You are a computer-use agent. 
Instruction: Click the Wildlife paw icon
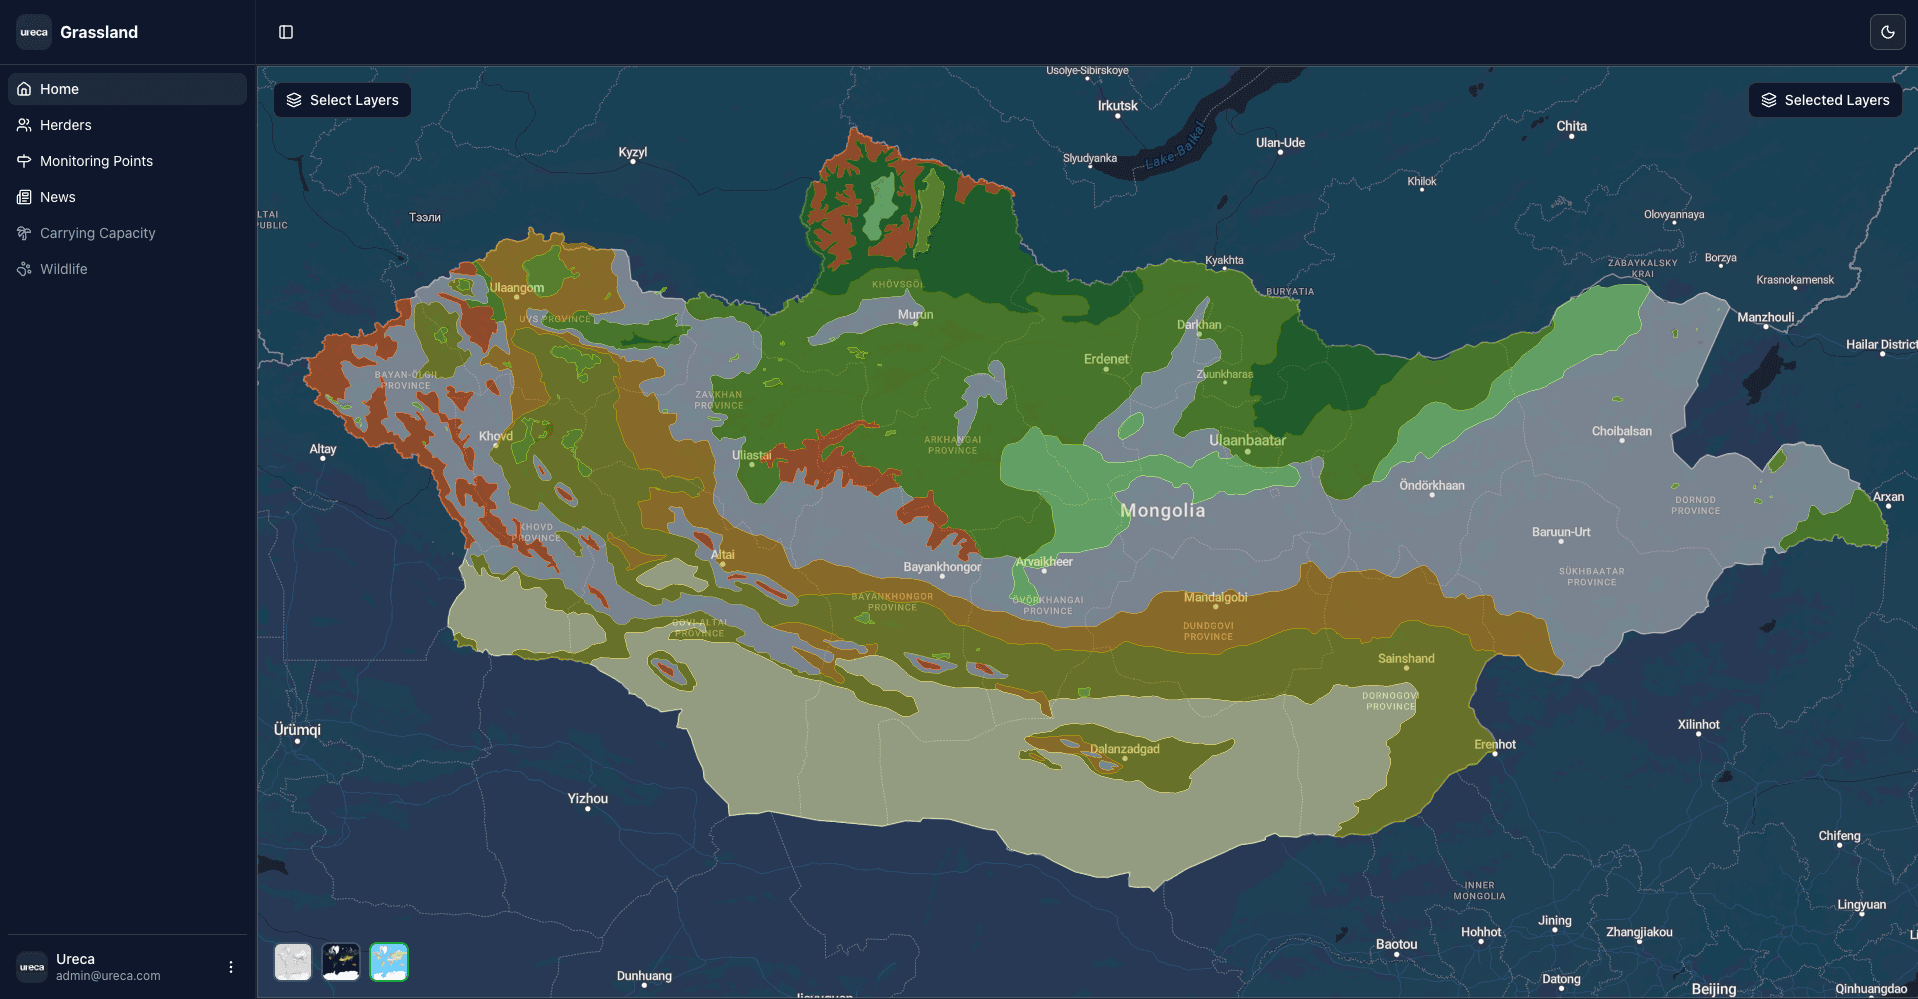[24, 269]
